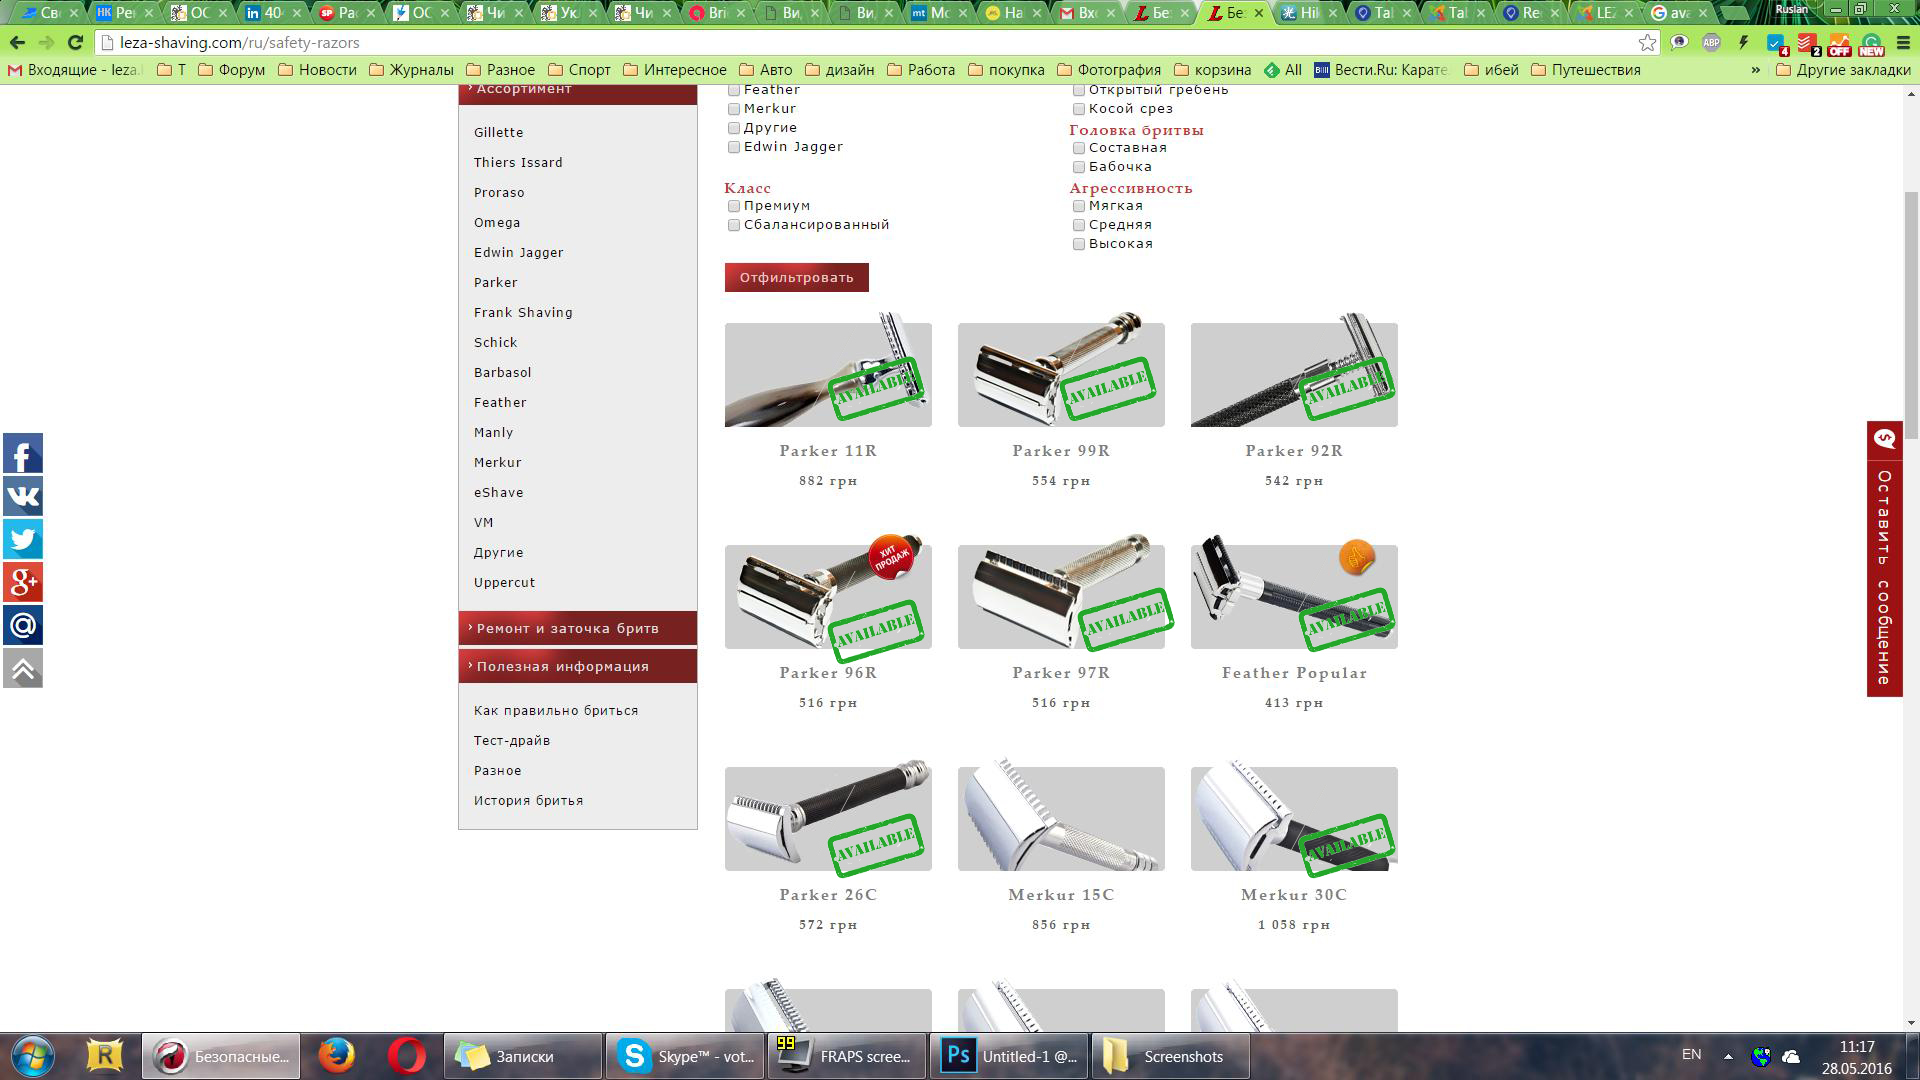Tick the Мягкая aggressiveness checkbox
Screen dimensions: 1920x1080
click(1079, 206)
